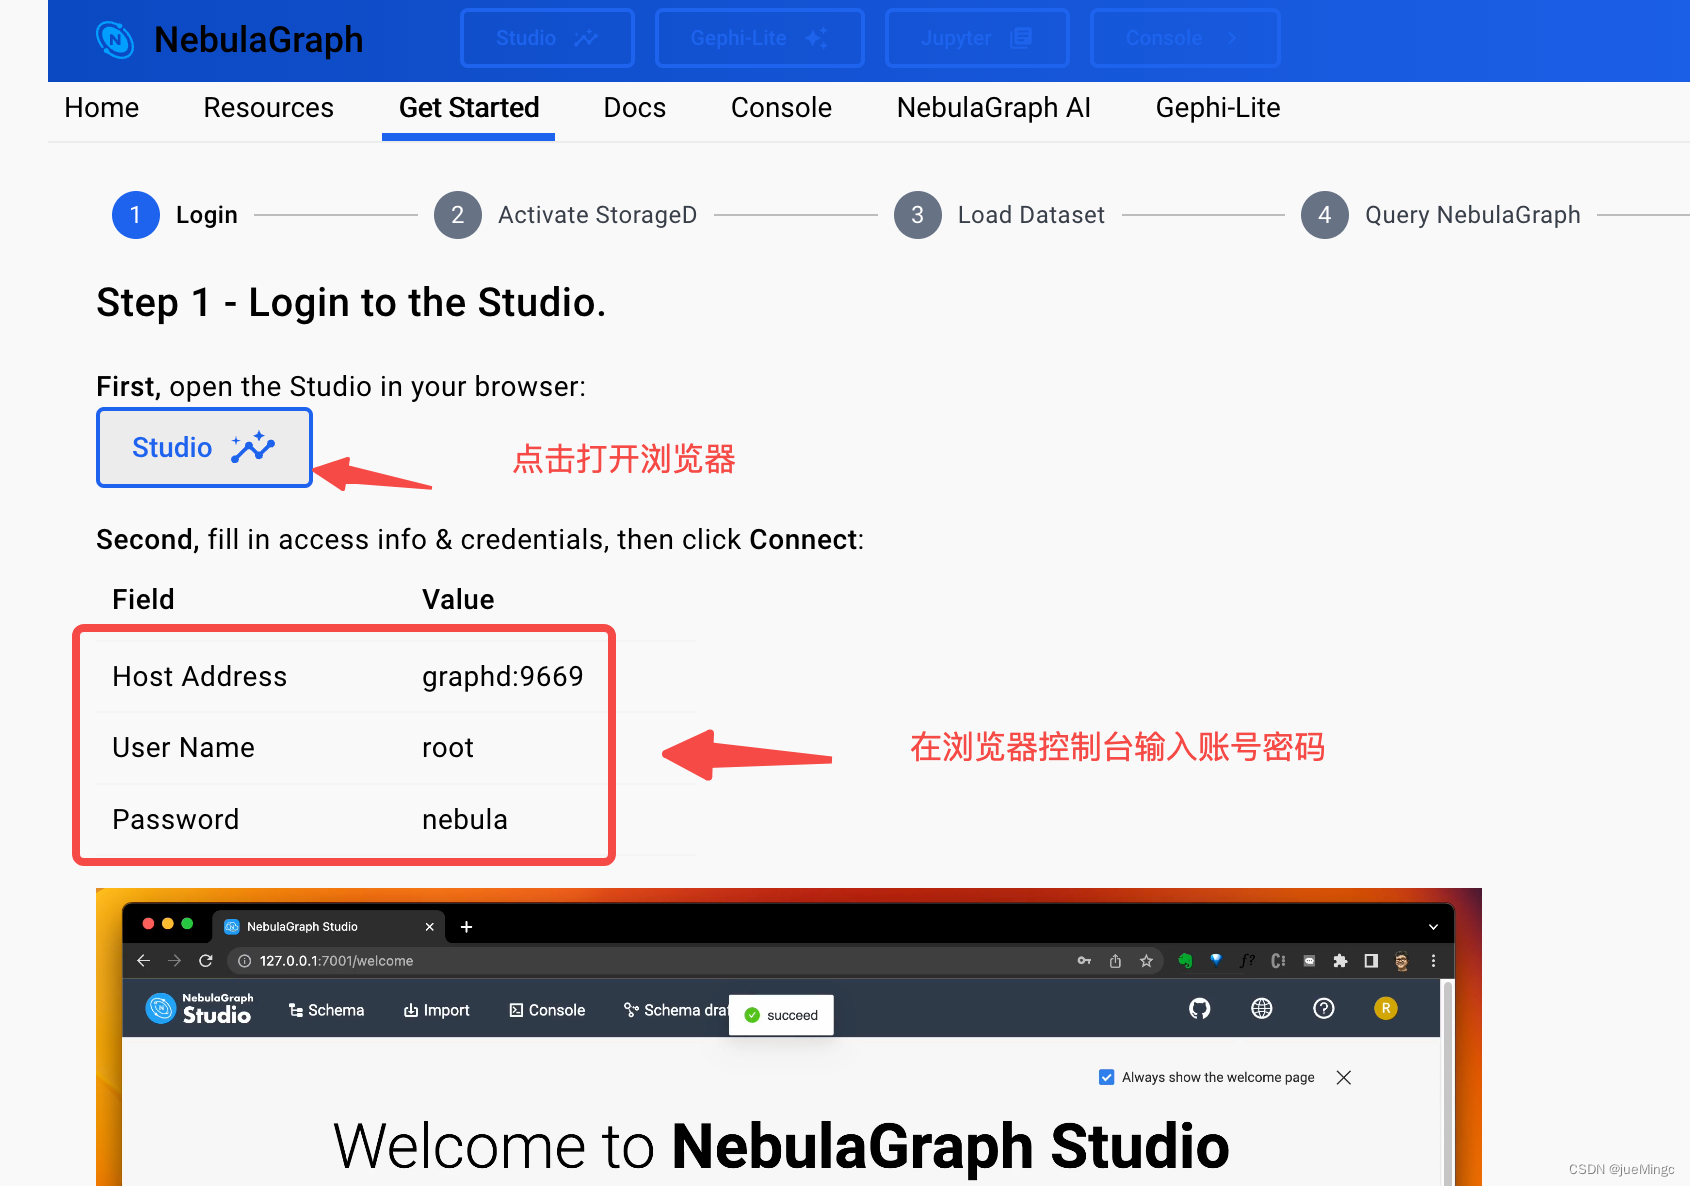The height and width of the screenshot is (1186, 1690).
Task: Uncheck Always show the welcome page
Action: [1106, 1077]
